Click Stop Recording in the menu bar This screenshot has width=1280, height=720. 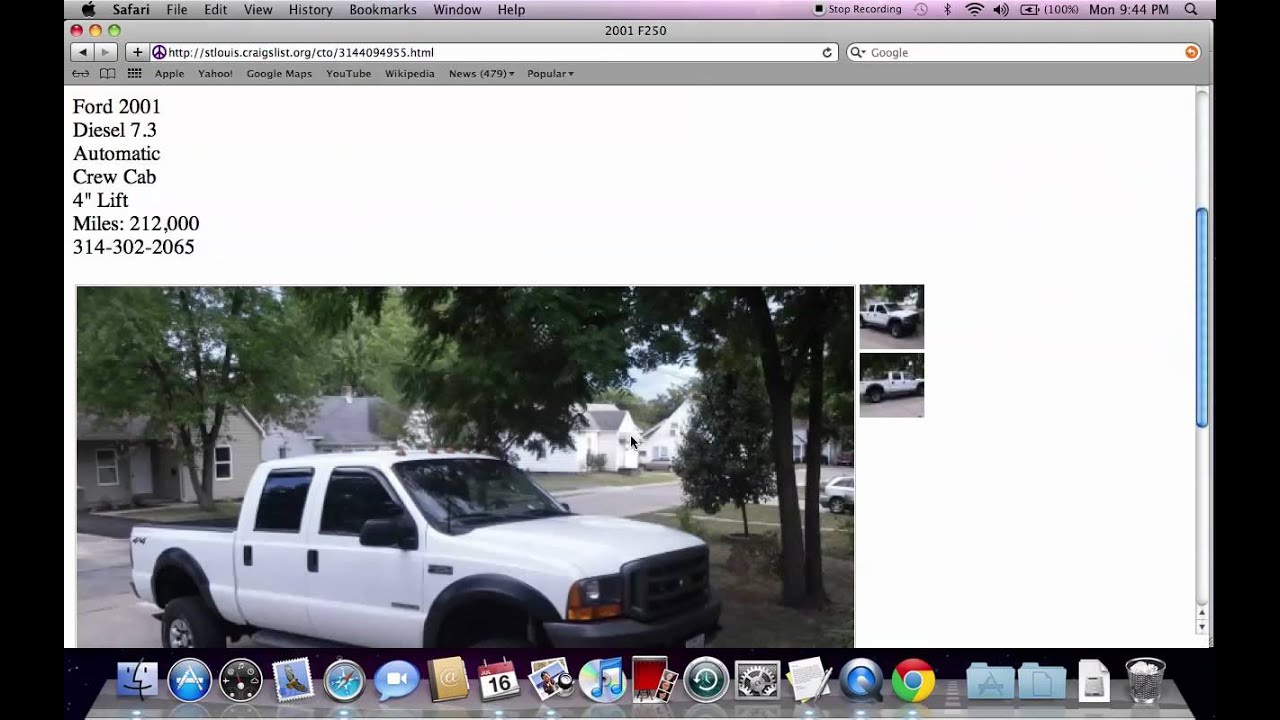(857, 9)
